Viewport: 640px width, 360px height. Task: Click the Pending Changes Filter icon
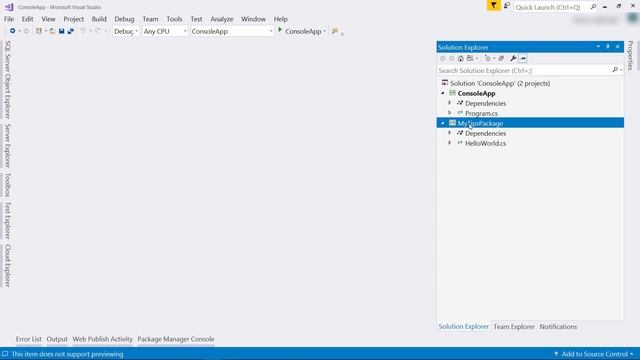coord(488,58)
